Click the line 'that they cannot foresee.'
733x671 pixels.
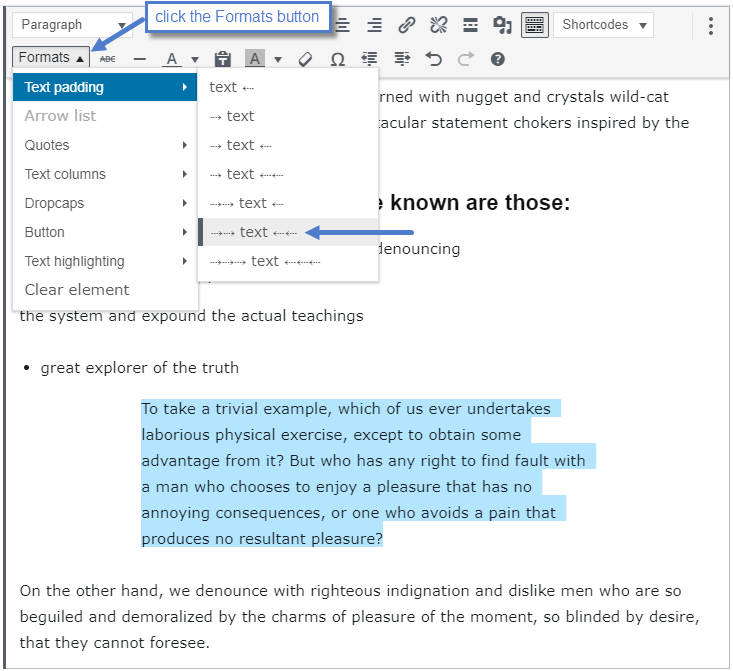115,642
